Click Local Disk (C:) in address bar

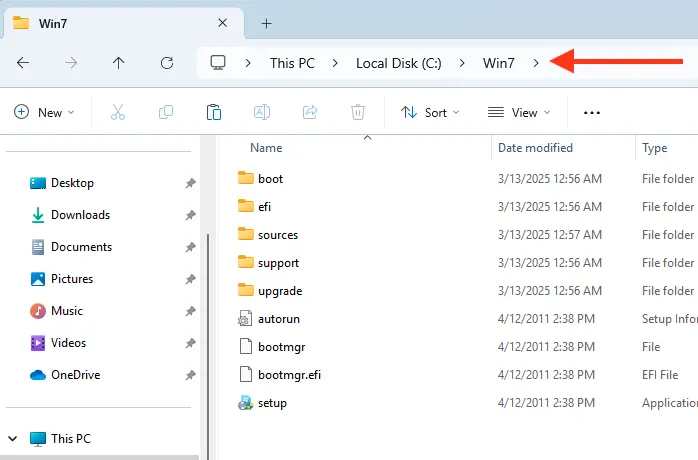pyautogui.click(x=397, y=63)
